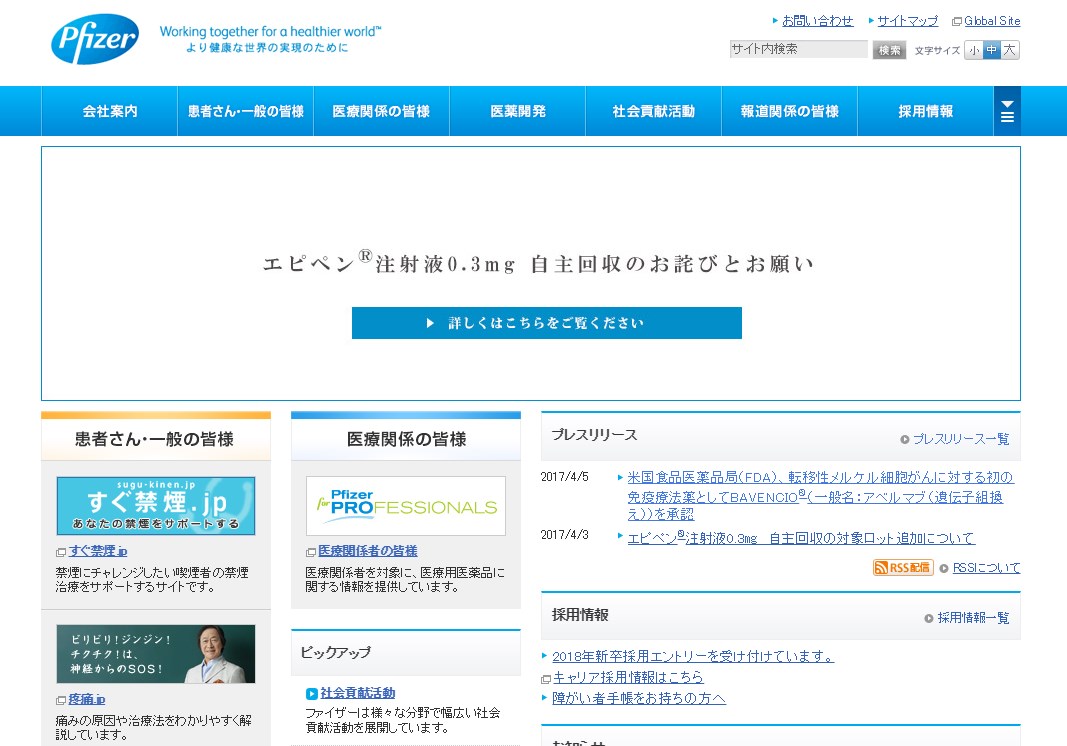Open プレスリリース一覧 list link

(961, 439)
